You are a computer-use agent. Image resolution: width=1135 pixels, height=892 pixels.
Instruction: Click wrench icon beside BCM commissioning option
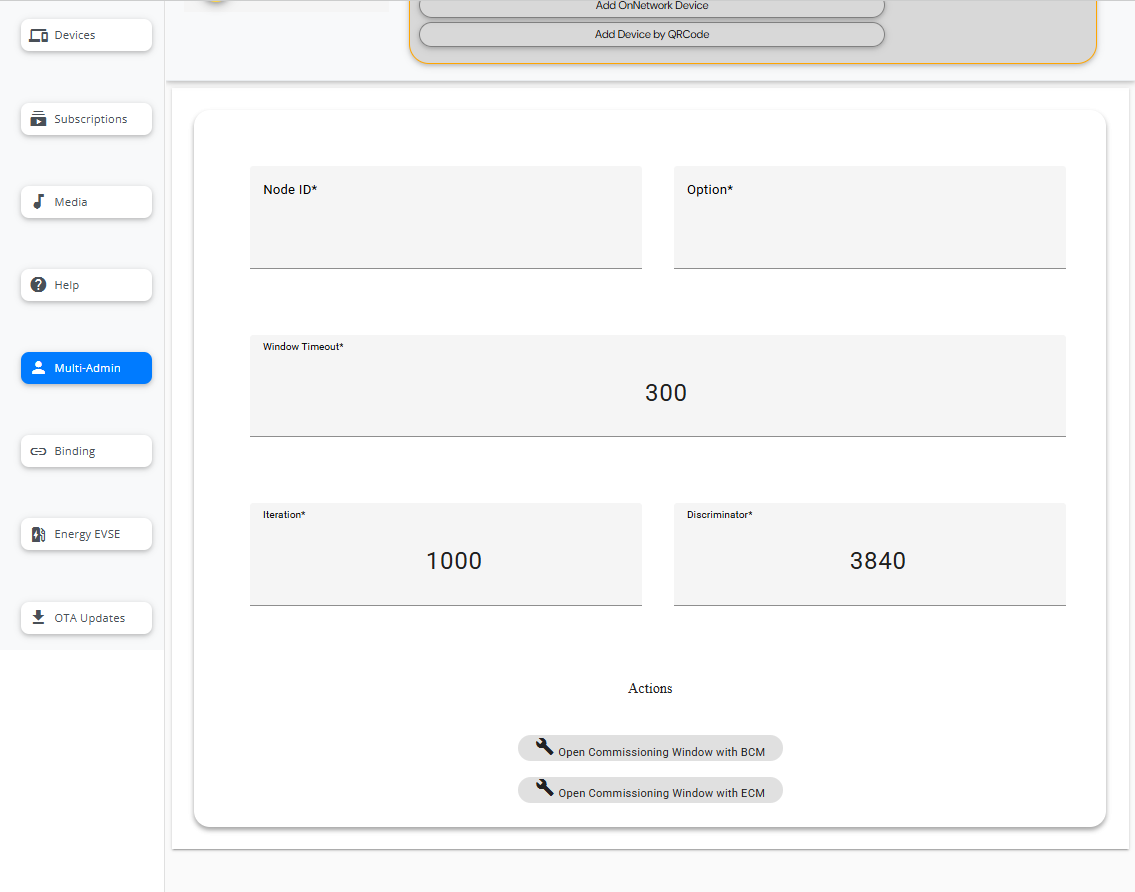point(544,747)
